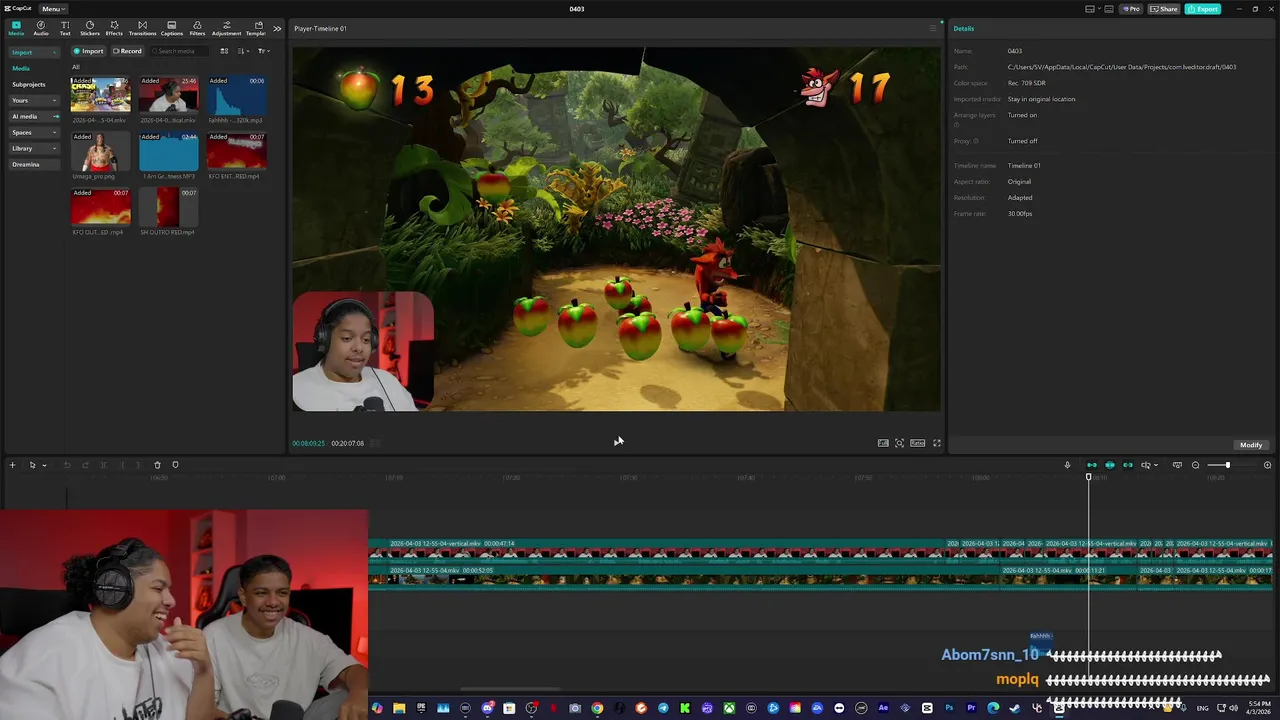The image size is (1280, 720).
Task: Open Photoshop from the taskbar
Action: click(949, 708)
